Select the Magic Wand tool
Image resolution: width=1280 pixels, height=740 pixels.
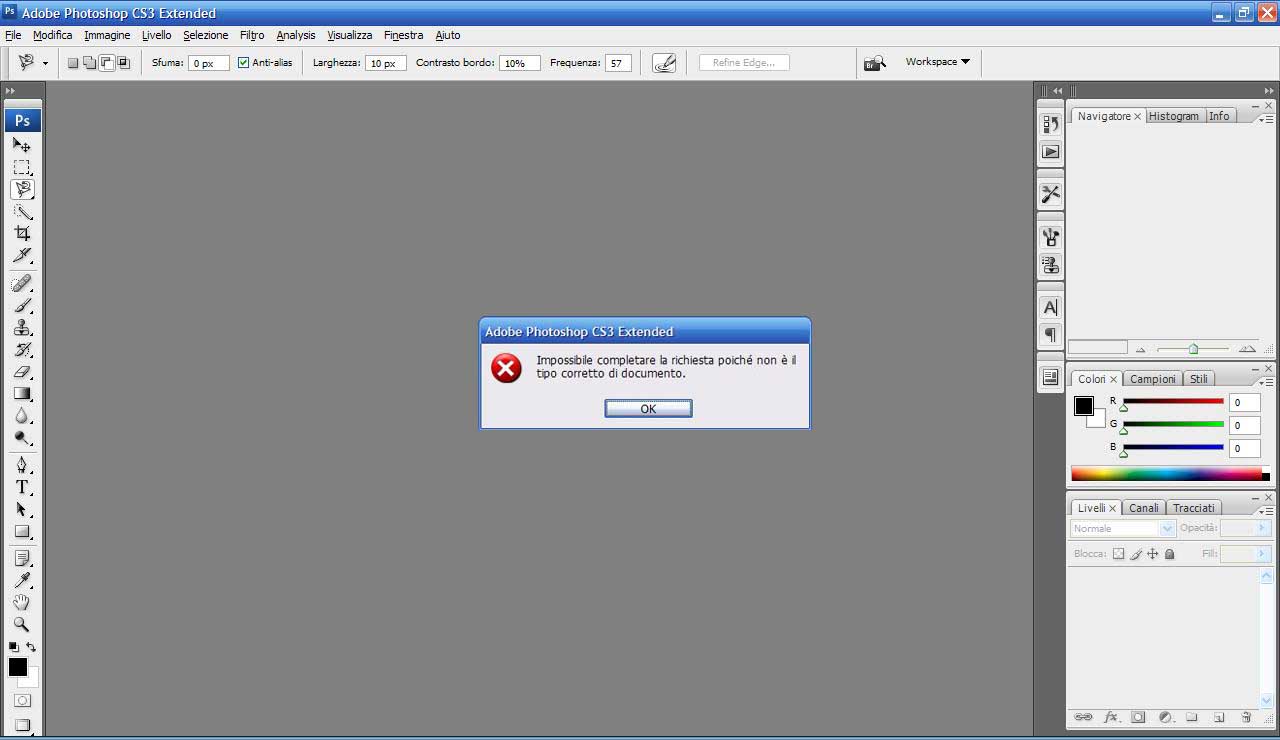point(22,211)
